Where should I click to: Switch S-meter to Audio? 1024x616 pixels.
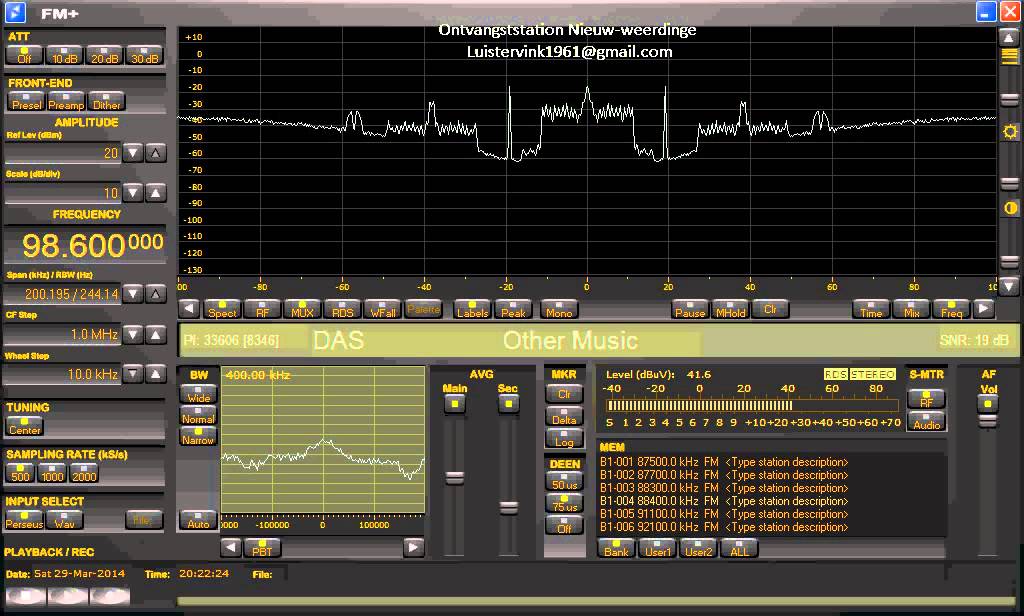coord(926,421)
